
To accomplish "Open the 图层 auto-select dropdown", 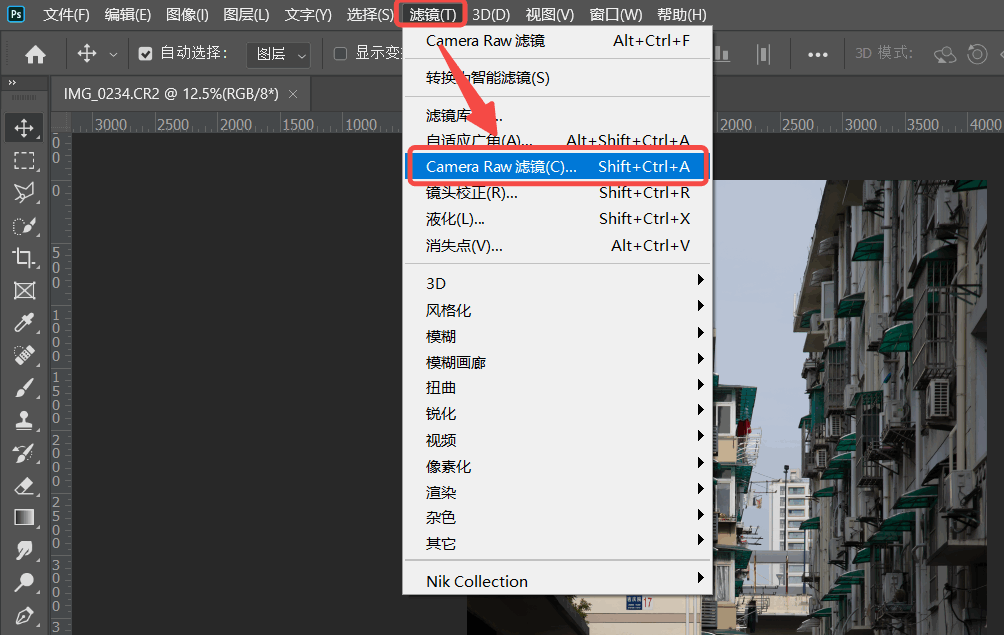I will pyautogui.click(x=278, y=54).
